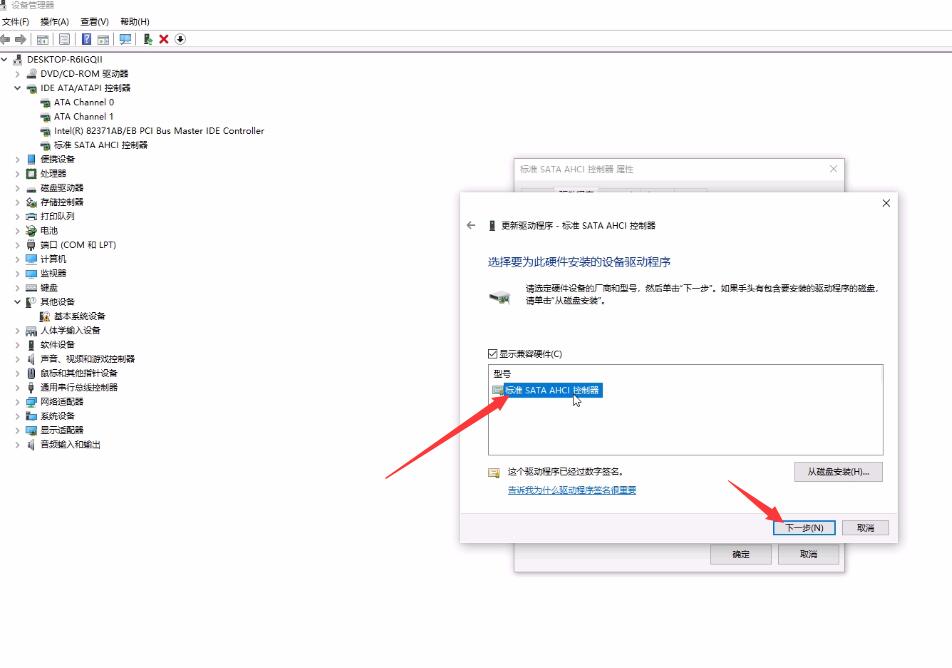Select 标准 SATA AHCI 控制器 in device tree
The height and width of the screenshot is (668, 952).
[x=101, y=145]
